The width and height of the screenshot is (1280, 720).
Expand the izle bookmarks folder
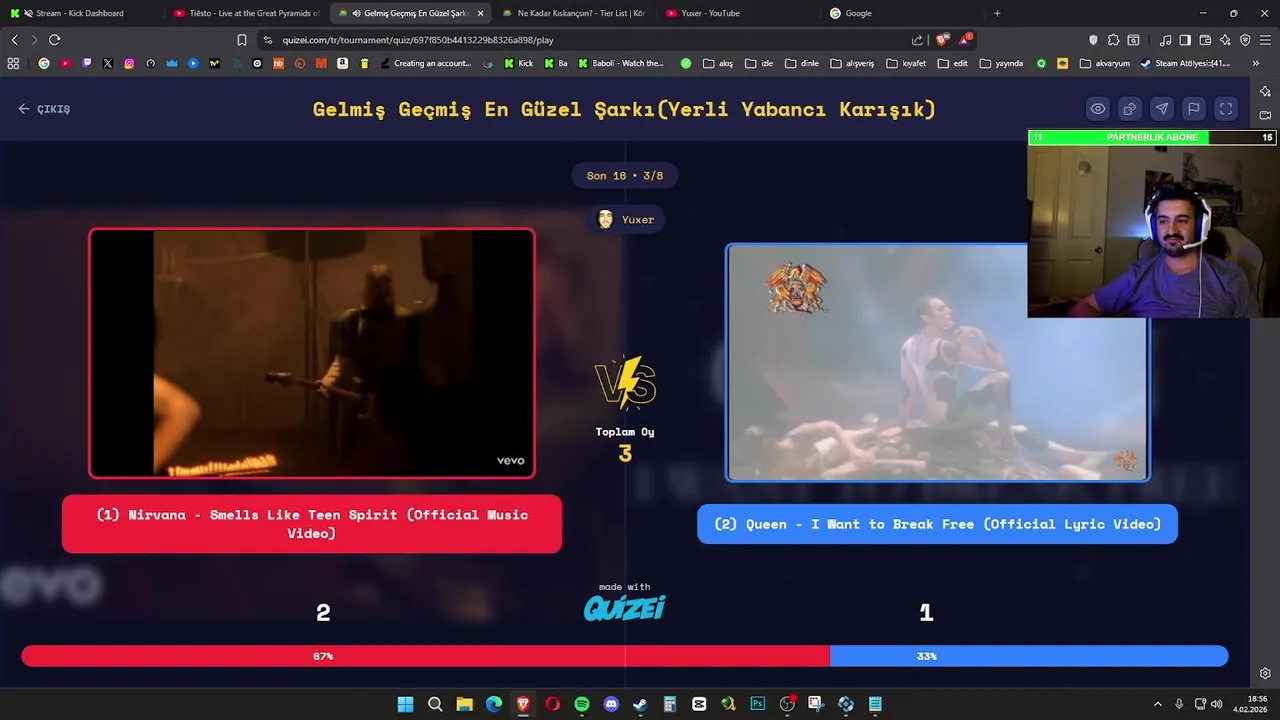pyautogui.click(x=759, y=63)
